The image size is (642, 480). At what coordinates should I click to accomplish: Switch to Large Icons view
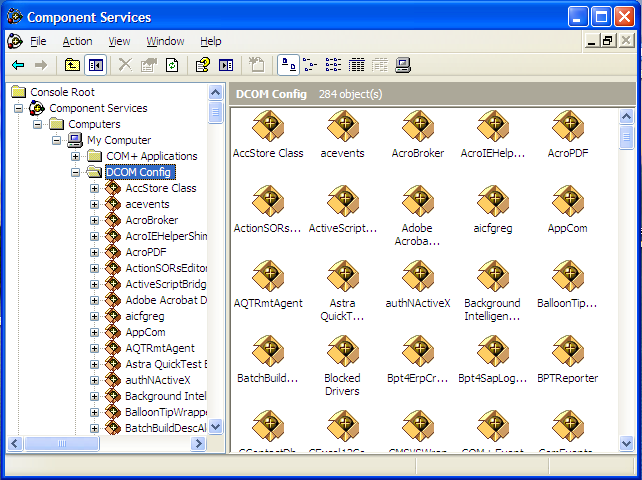[289, 65]
